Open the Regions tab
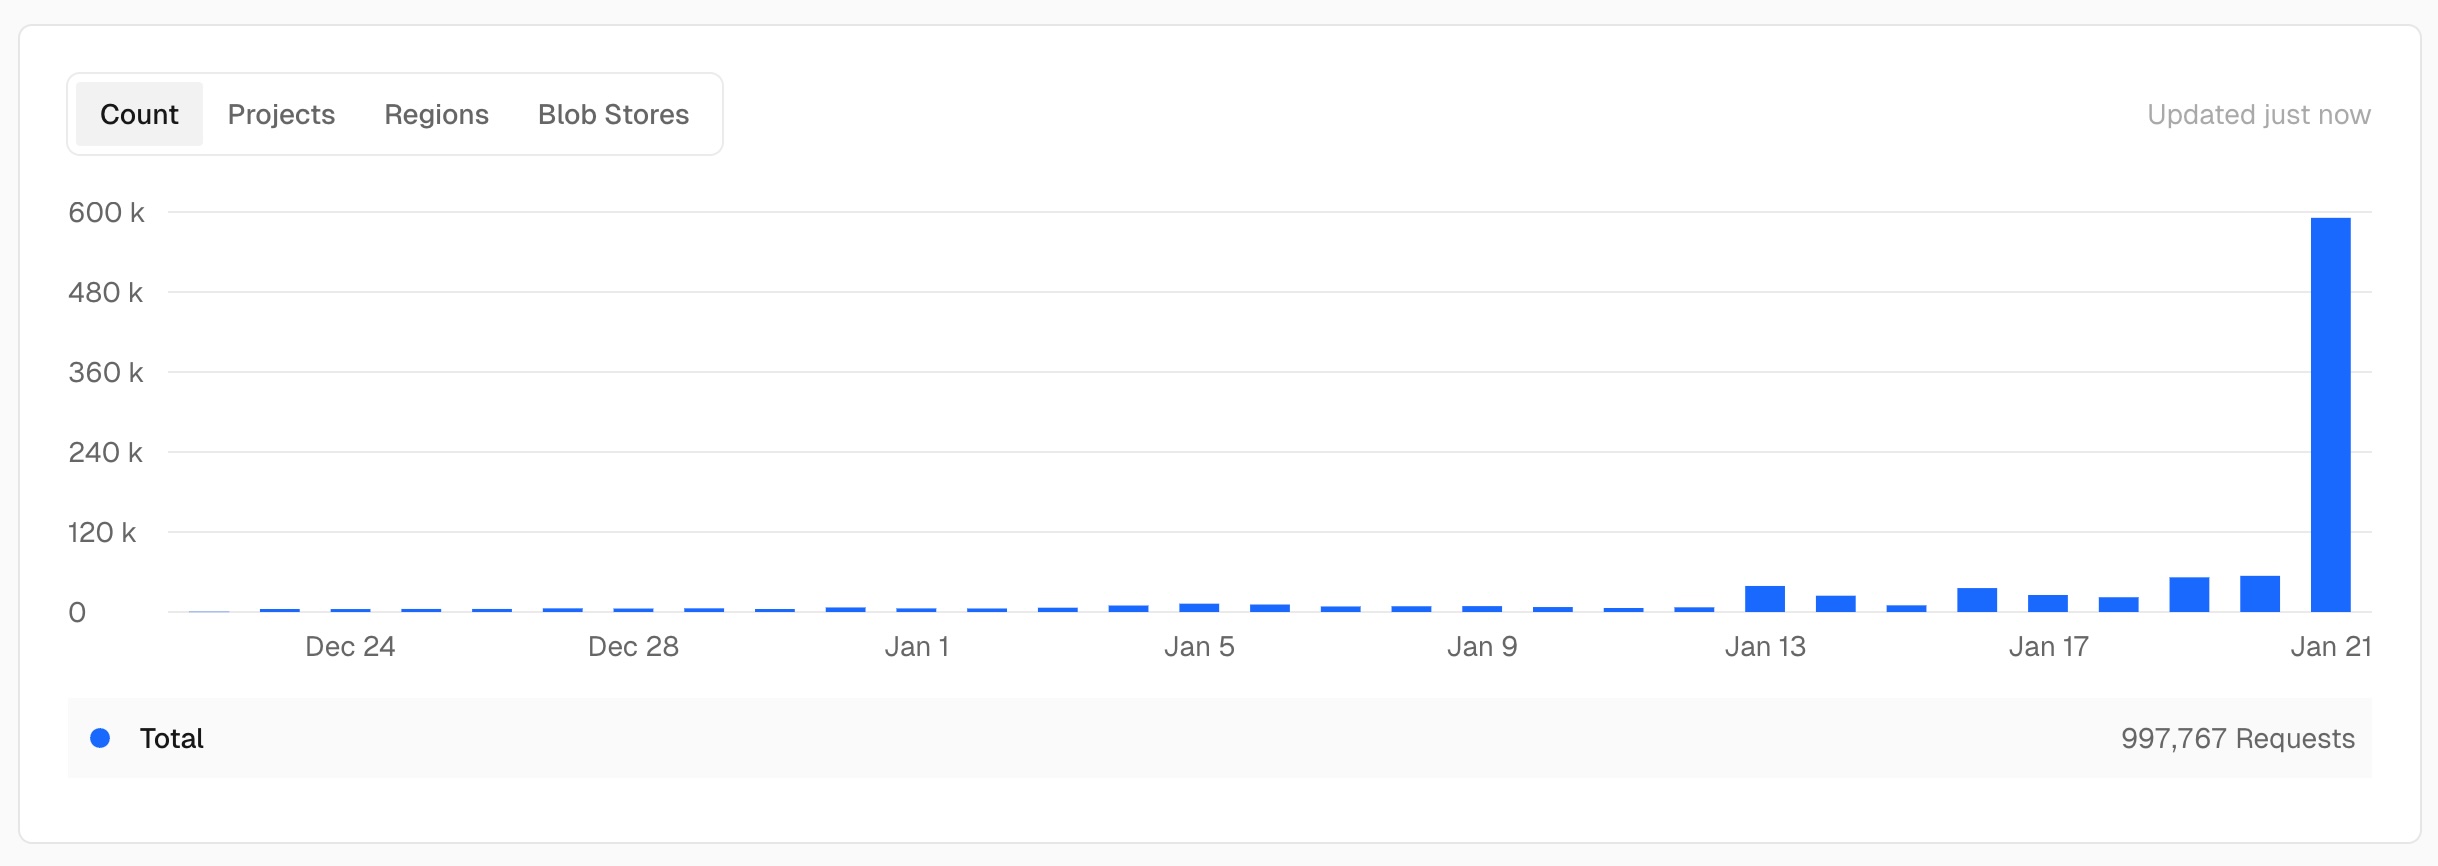 pos(436,114)
